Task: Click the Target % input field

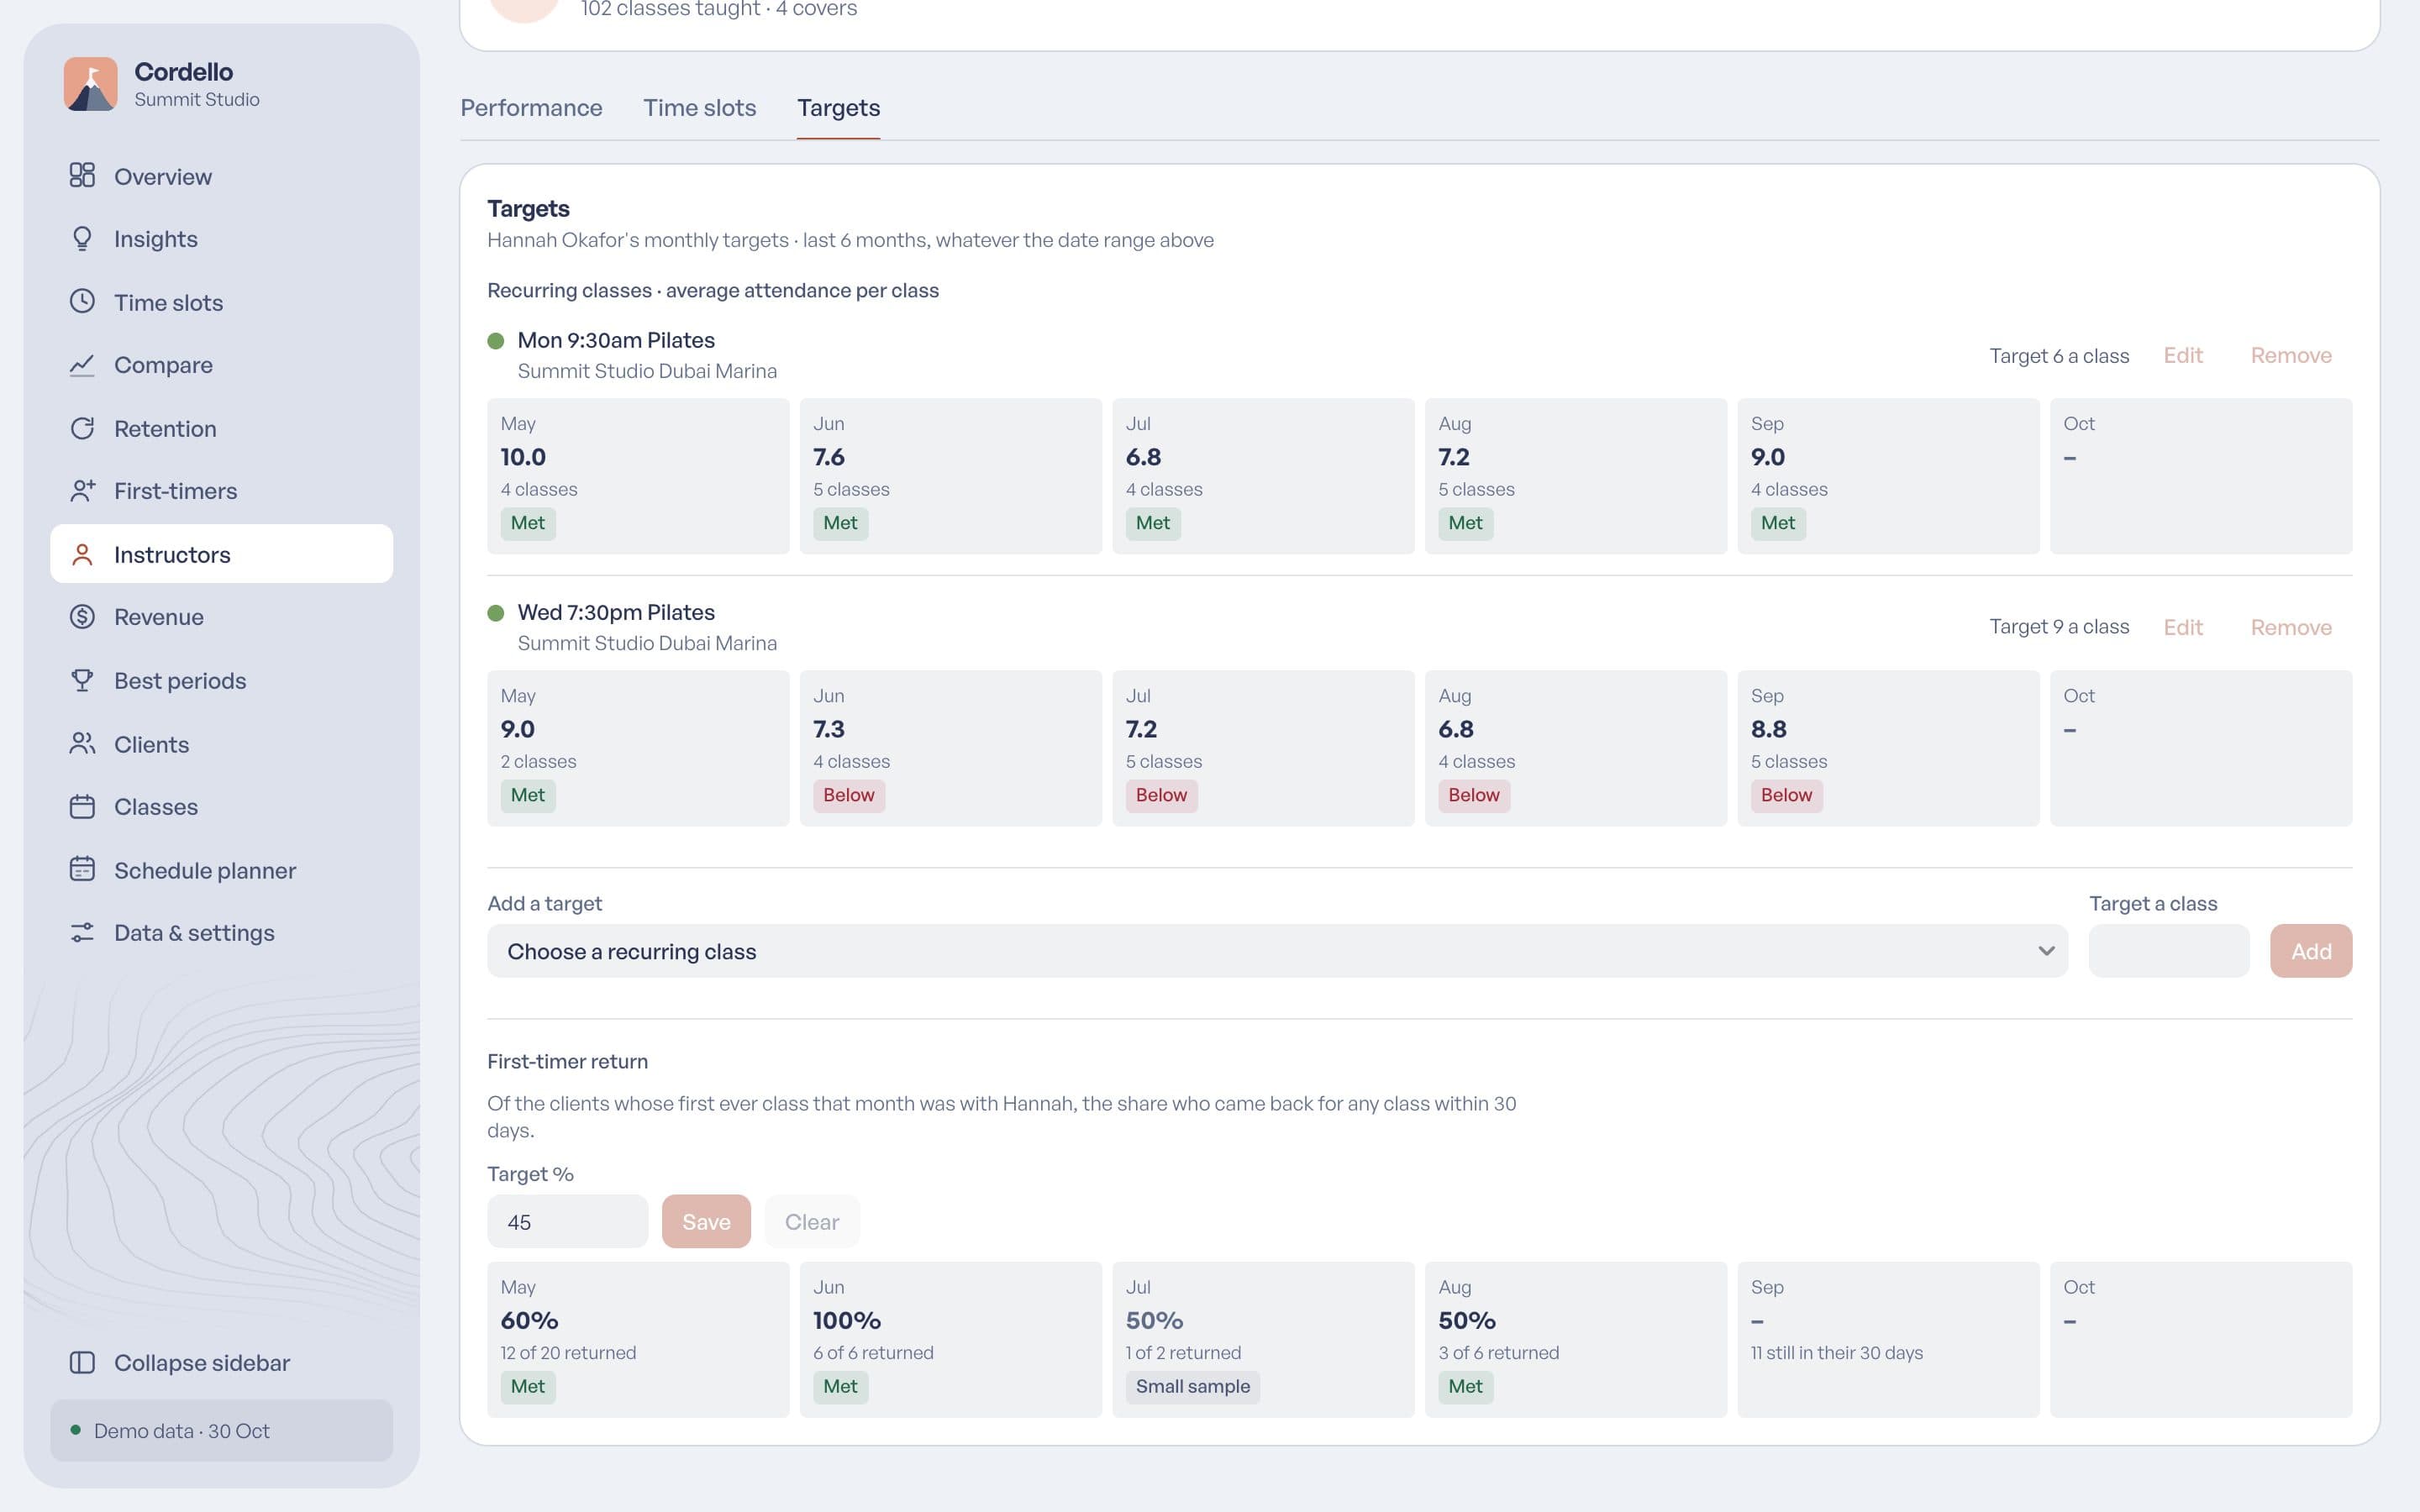Action: coord(567,1221)
